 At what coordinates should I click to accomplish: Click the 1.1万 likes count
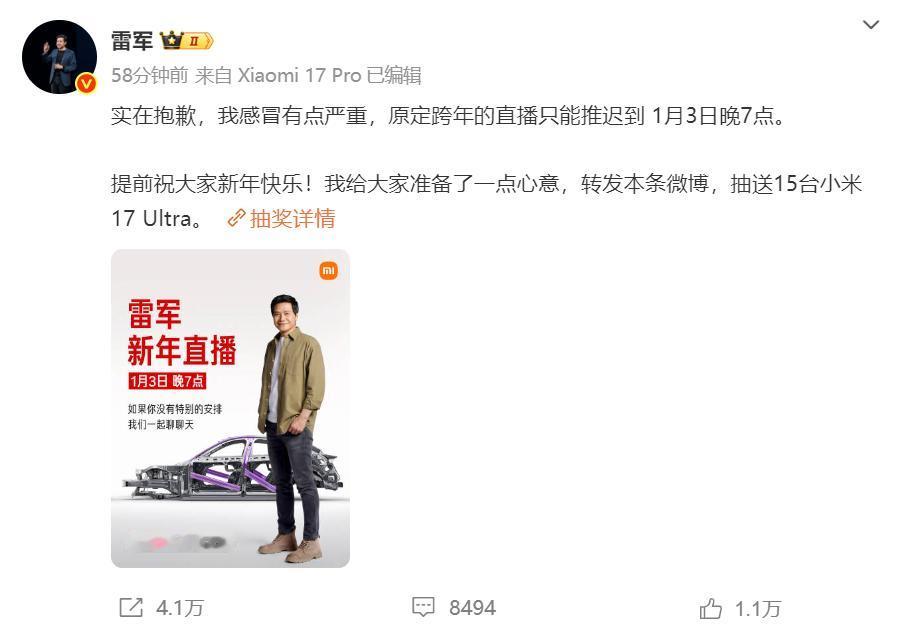point(758,608)
